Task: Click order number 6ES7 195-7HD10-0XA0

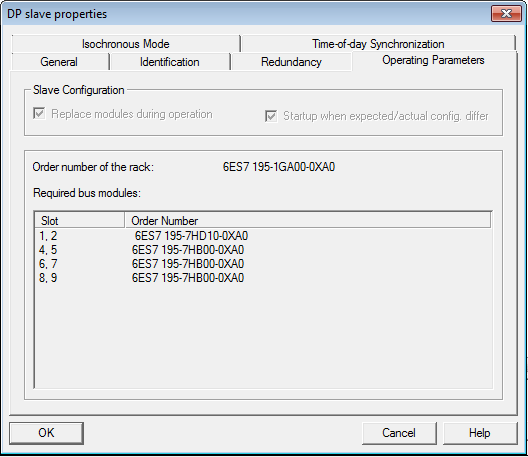Action: (x=191, y=236)
